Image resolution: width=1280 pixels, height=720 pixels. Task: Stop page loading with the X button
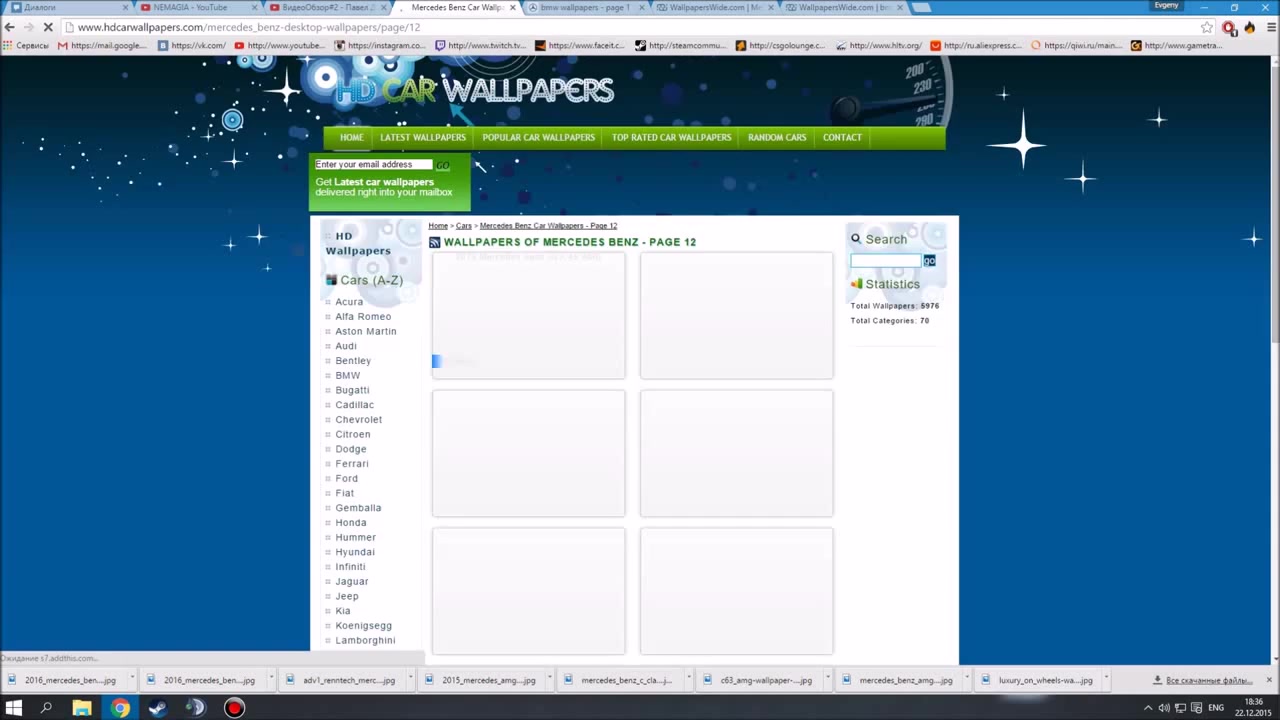click(x=47, y=27)
